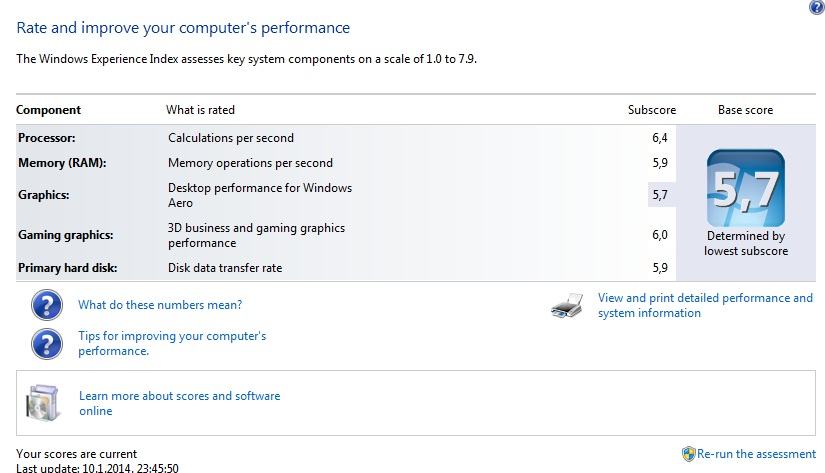
Task: Select the Memory (RAM) row label
Action: click(x=62, y=163)
